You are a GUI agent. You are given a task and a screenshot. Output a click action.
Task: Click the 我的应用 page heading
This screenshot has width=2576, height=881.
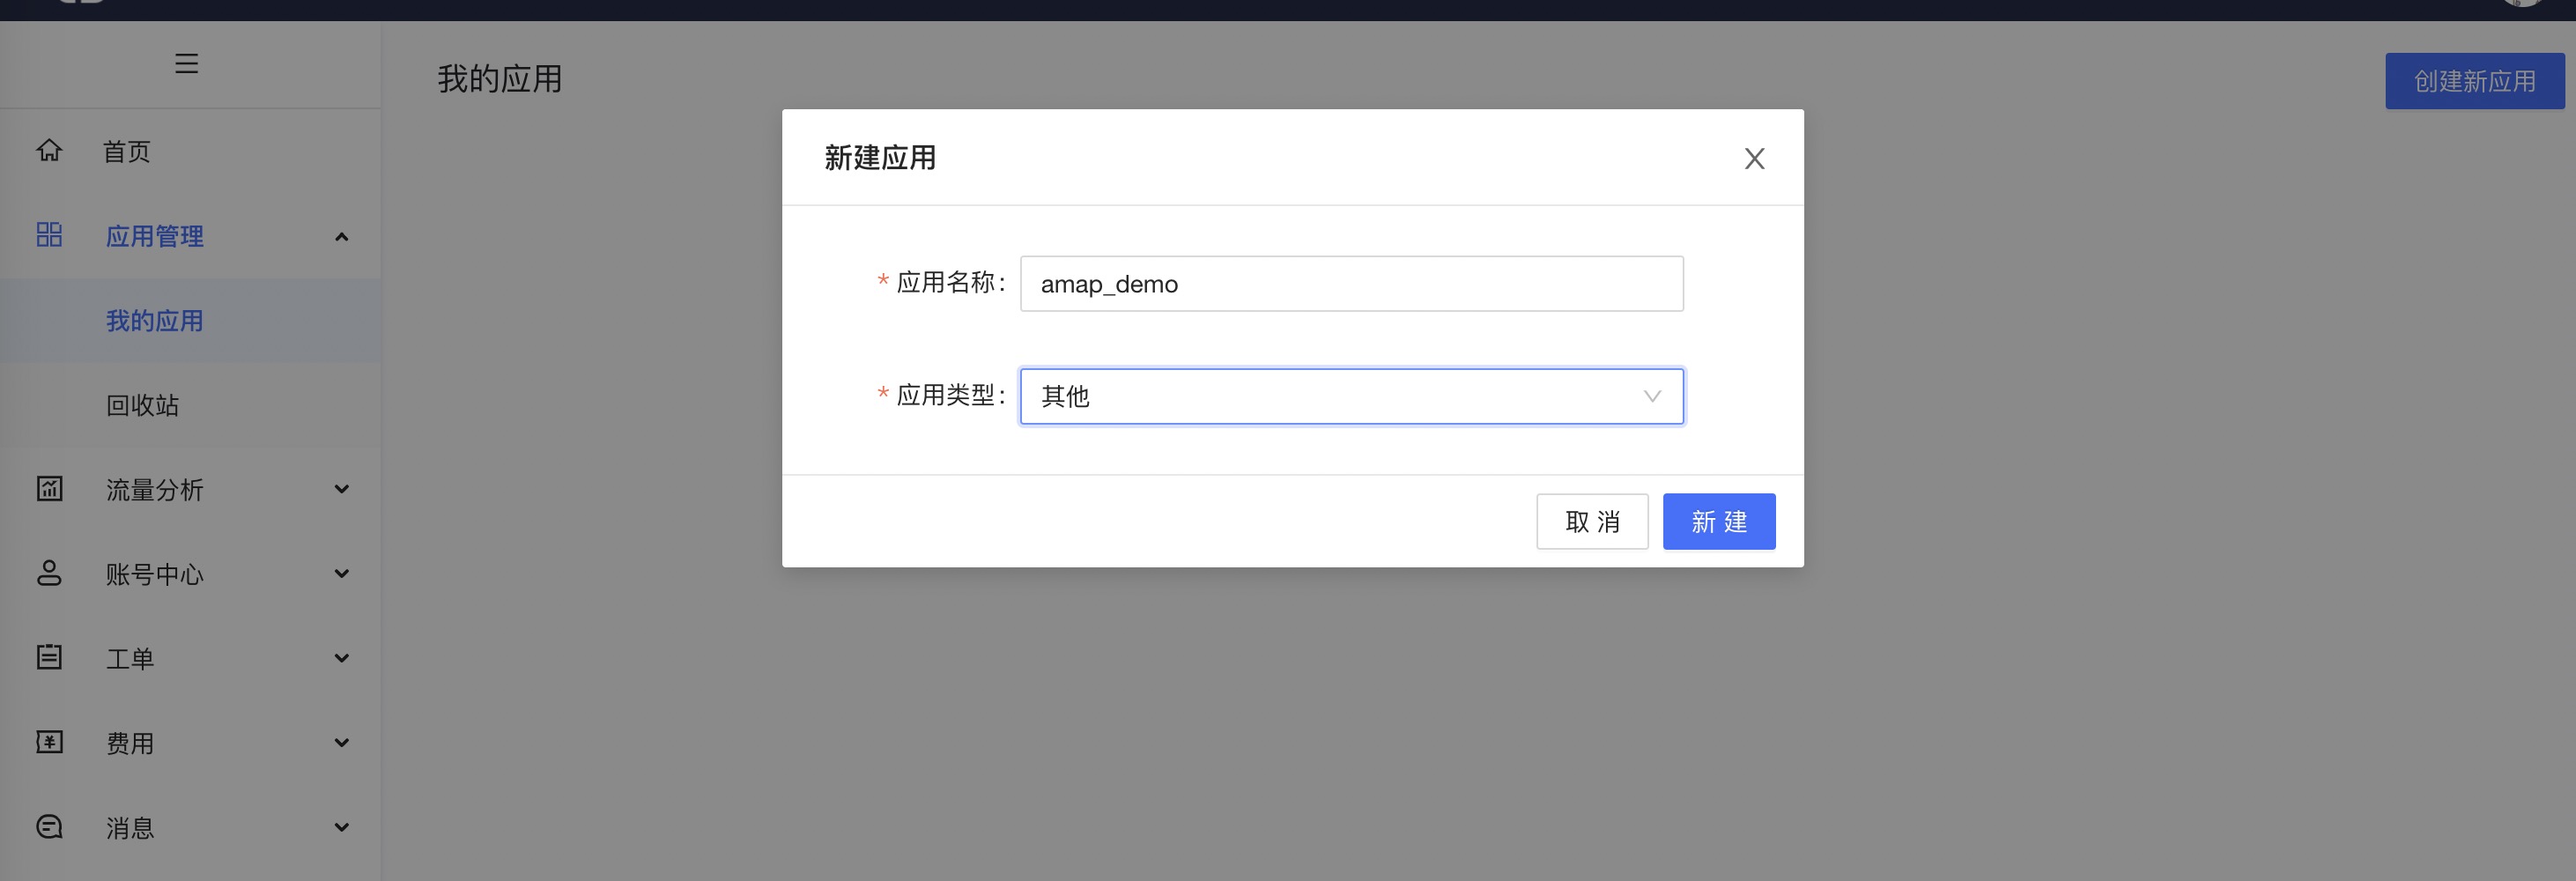click(499, 79)
